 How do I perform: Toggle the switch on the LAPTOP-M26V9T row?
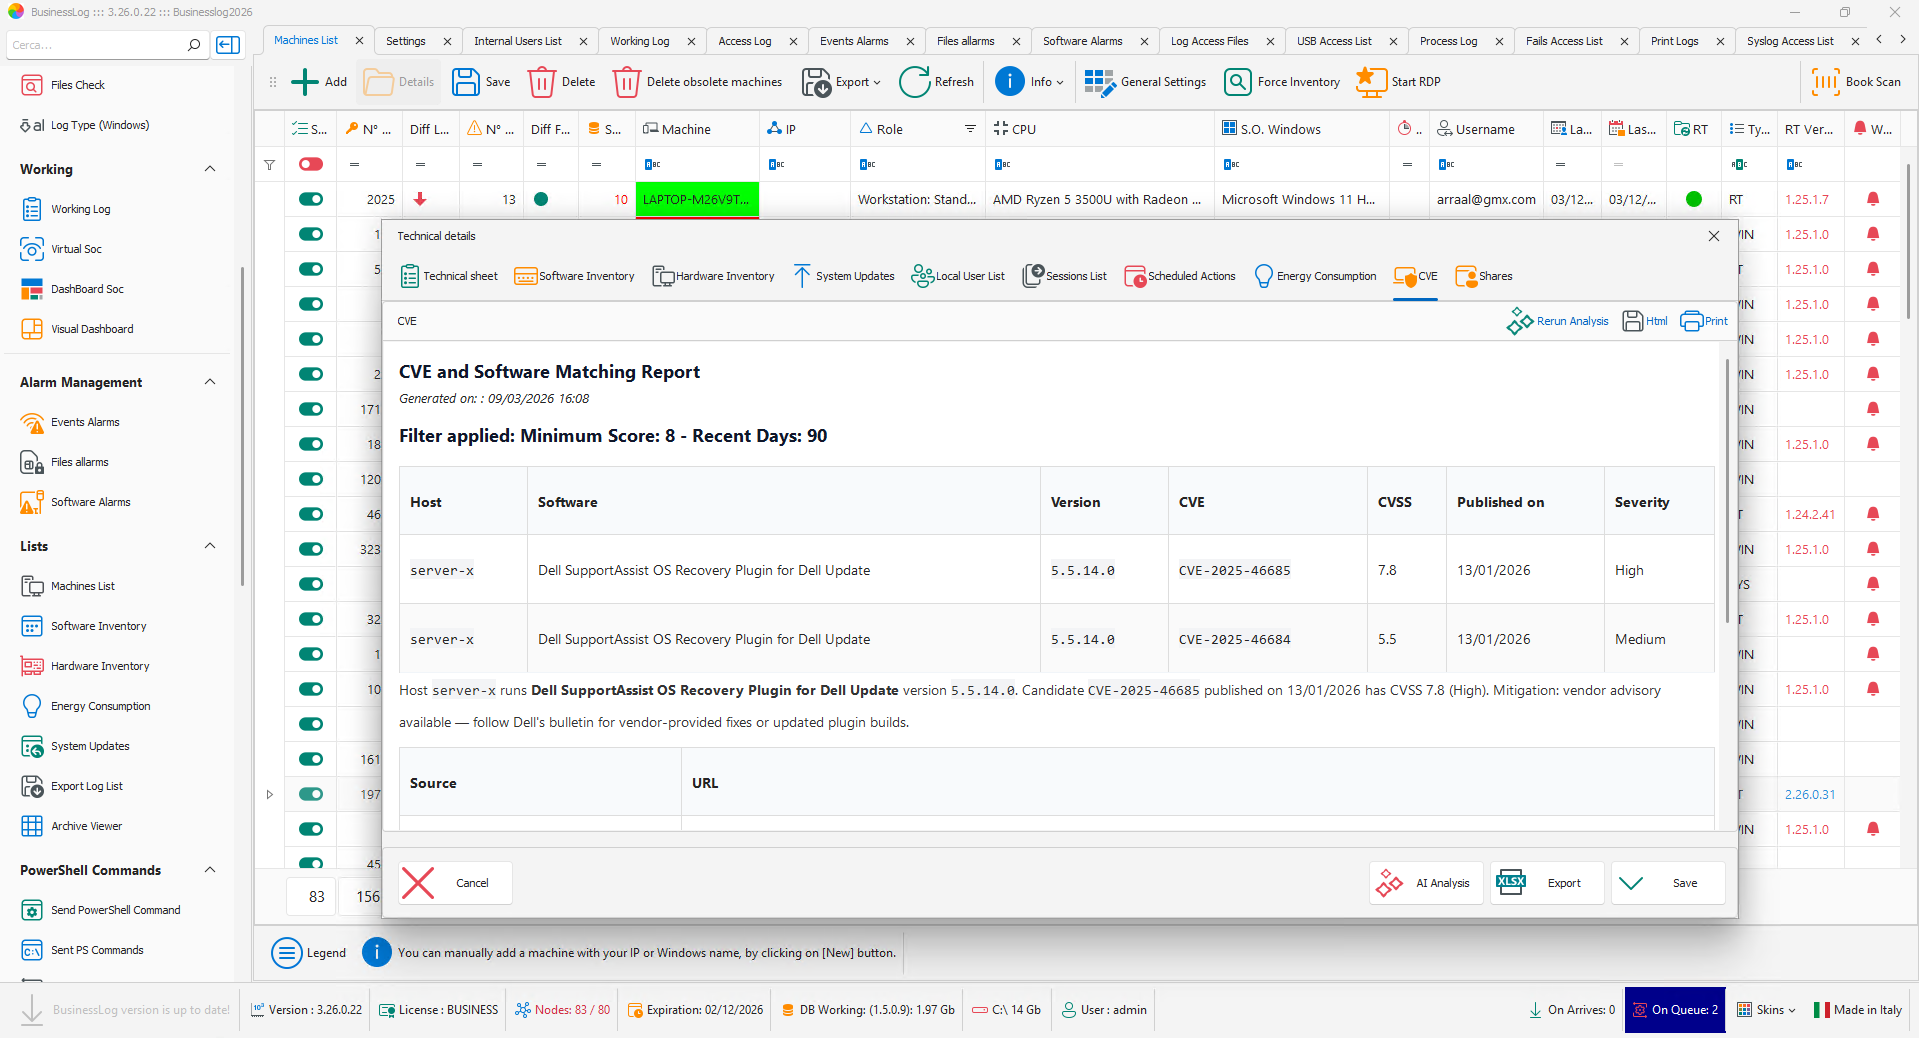pos(311,199)
